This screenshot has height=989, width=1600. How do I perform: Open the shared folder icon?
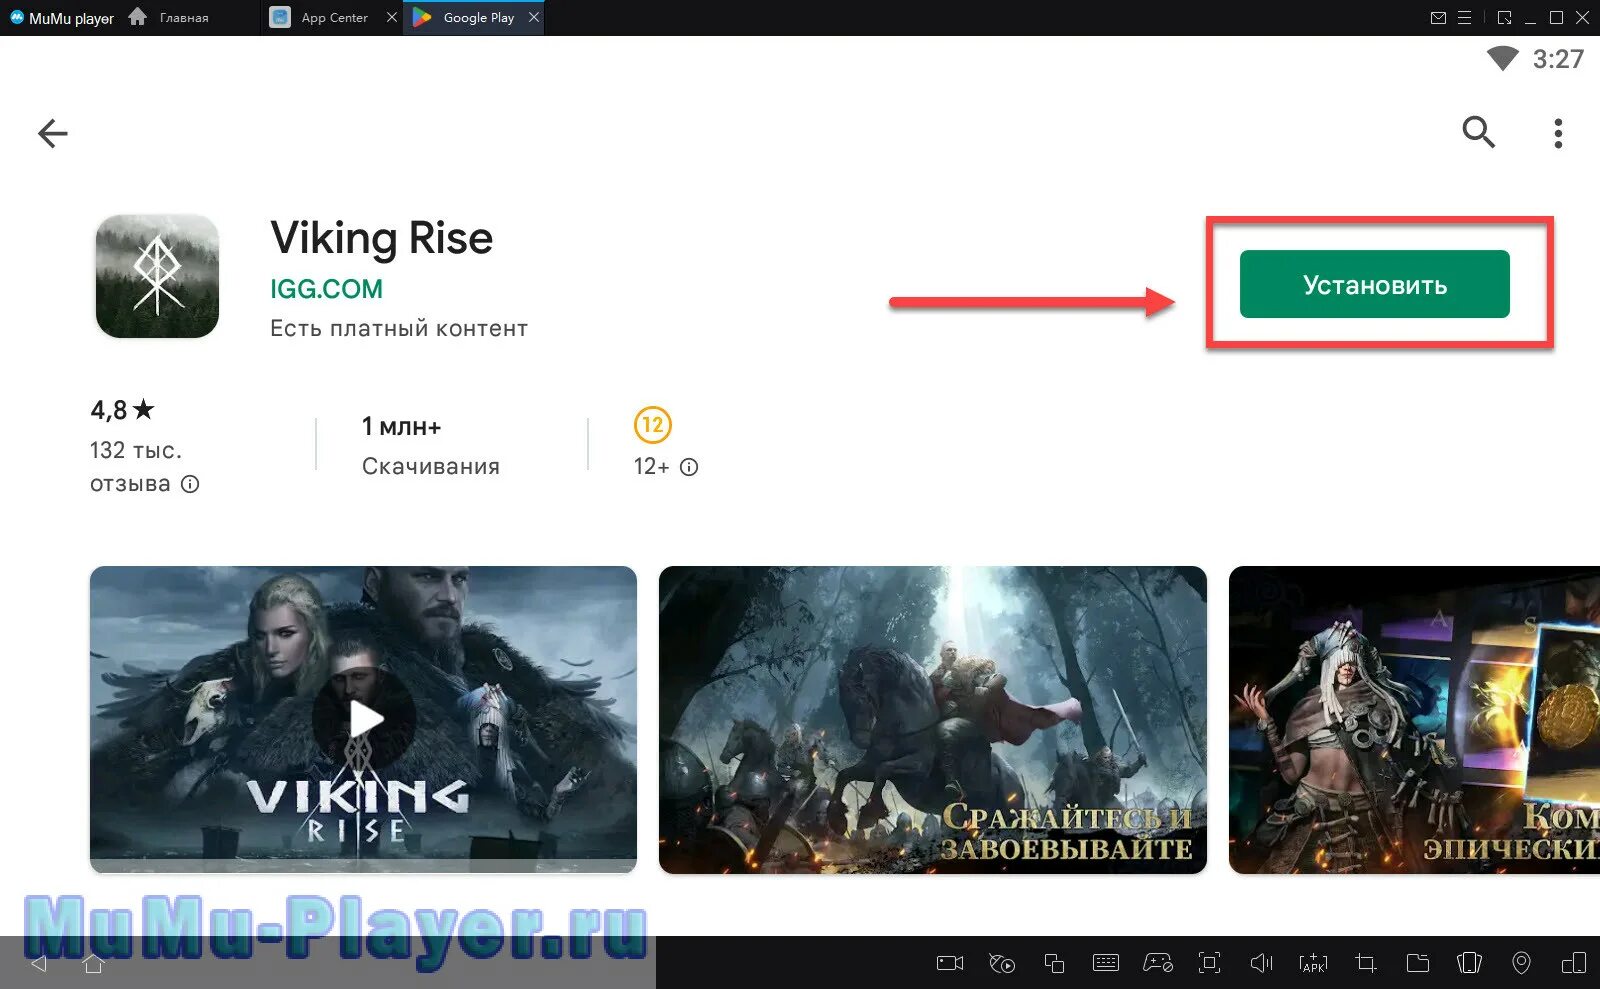(1417, 963)
